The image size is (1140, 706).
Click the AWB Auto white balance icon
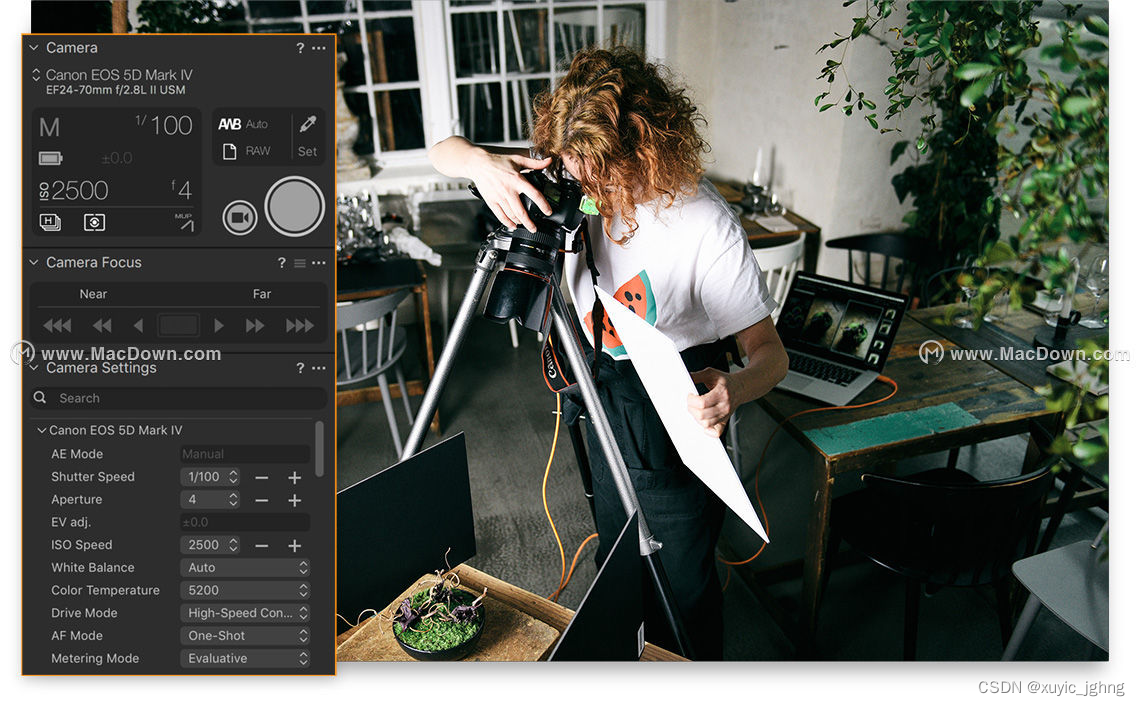(x=231, y=123)
